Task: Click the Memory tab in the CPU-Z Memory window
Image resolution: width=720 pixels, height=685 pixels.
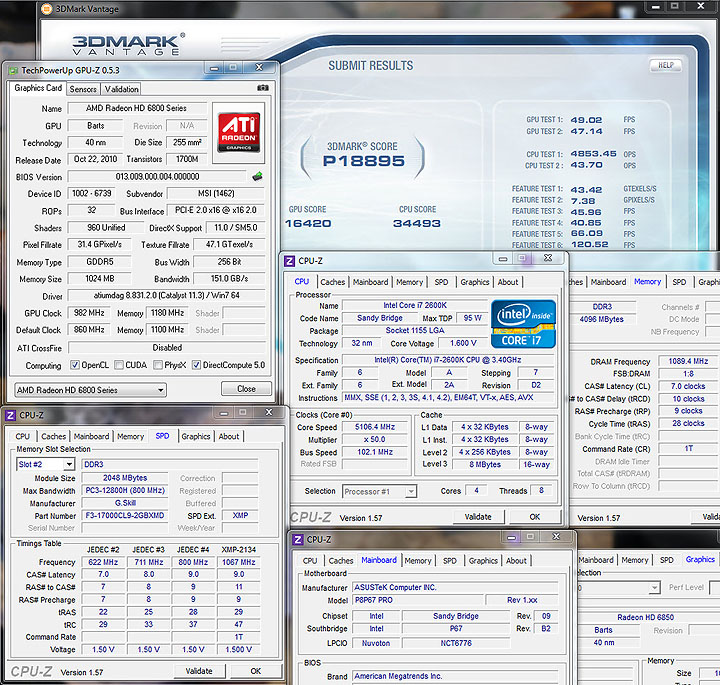Action: [x=647, y=282]
